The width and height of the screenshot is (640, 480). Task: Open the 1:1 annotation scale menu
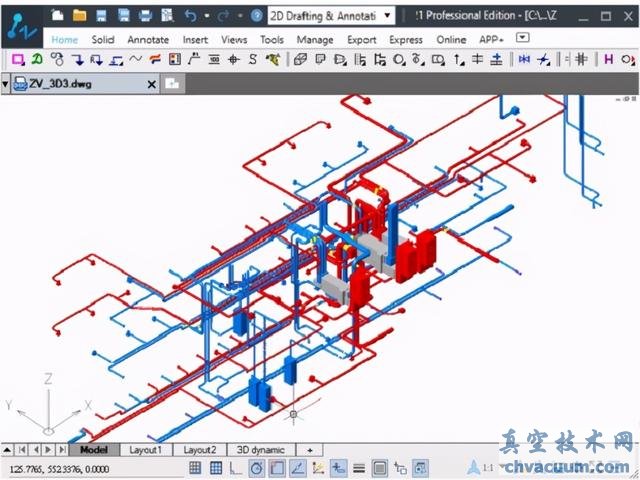click(488, 467)
